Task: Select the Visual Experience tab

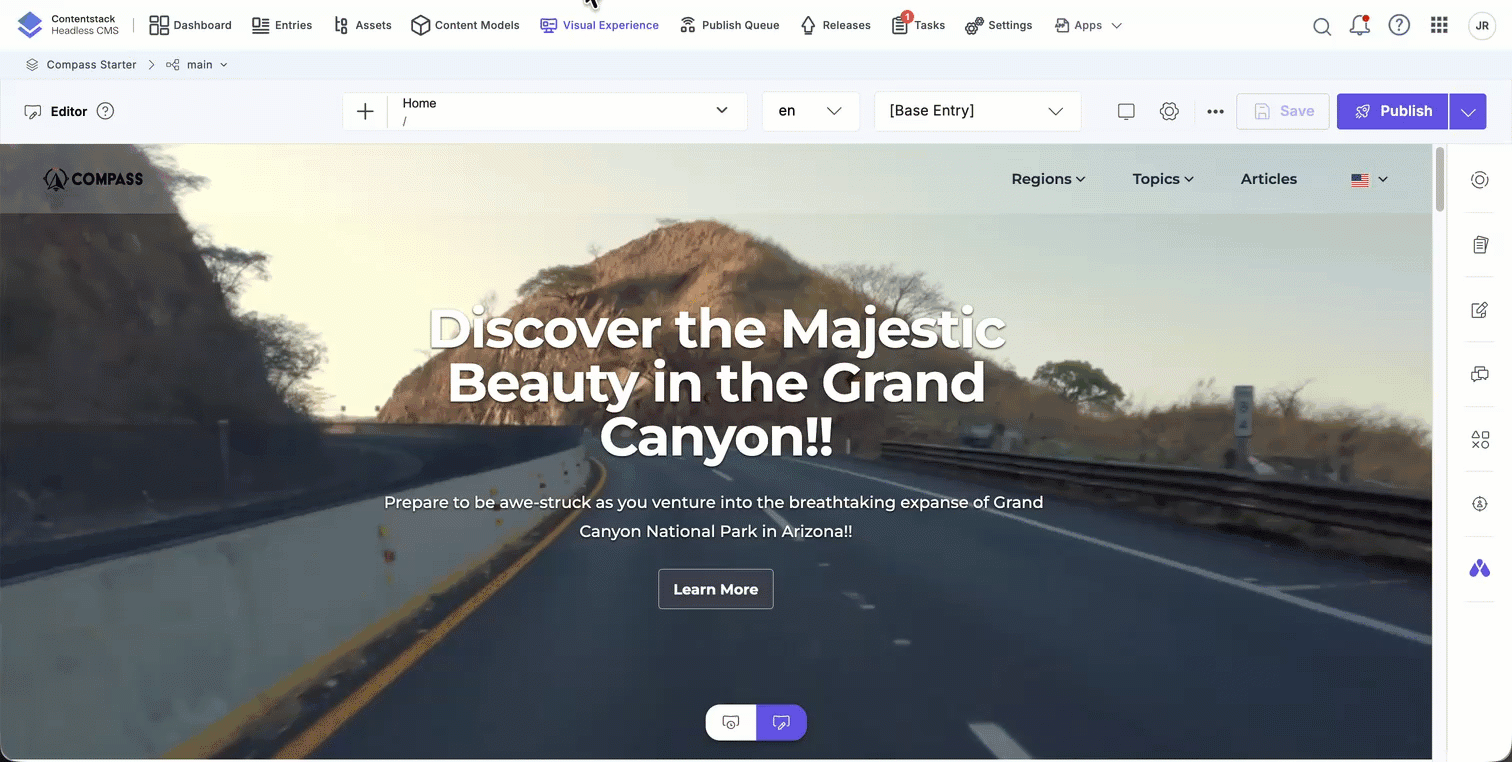Action: click(x=599, y=25)
